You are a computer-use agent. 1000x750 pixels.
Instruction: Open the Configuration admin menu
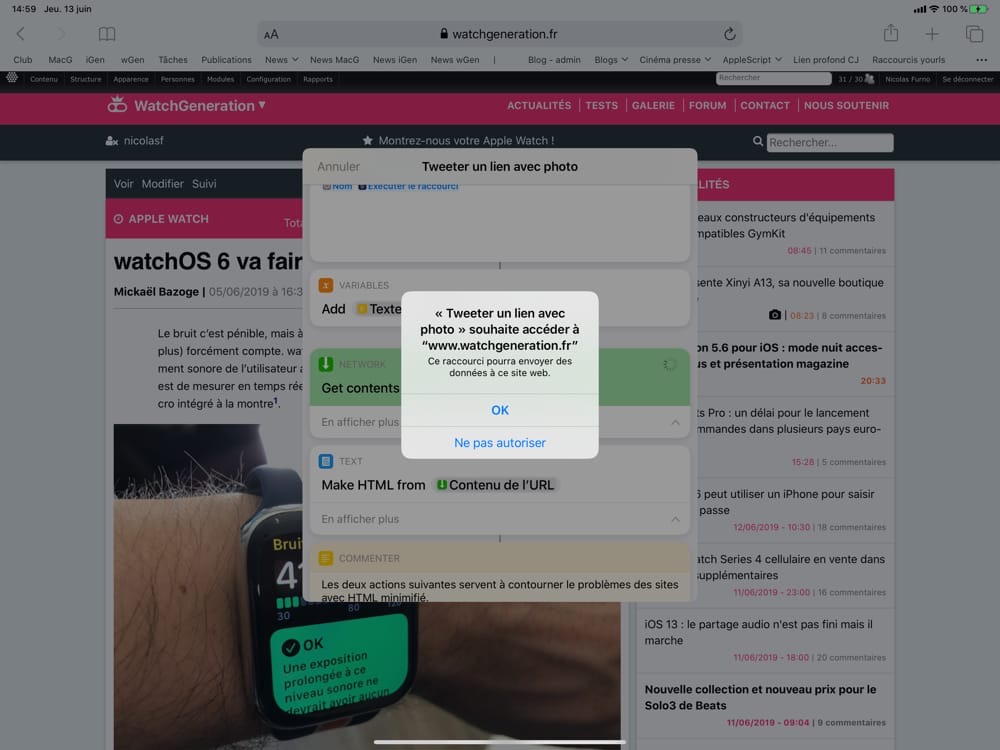point(268,79)
